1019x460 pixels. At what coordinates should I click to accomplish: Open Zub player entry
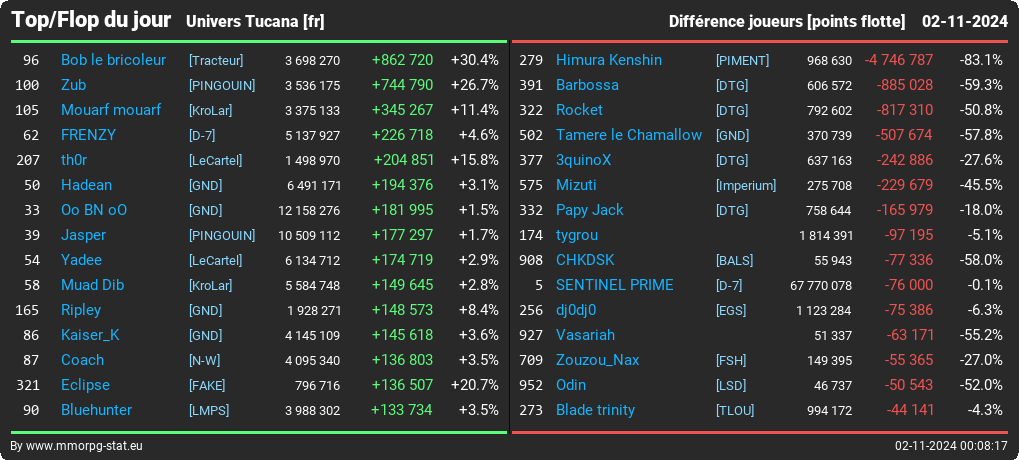pos(73,85)
